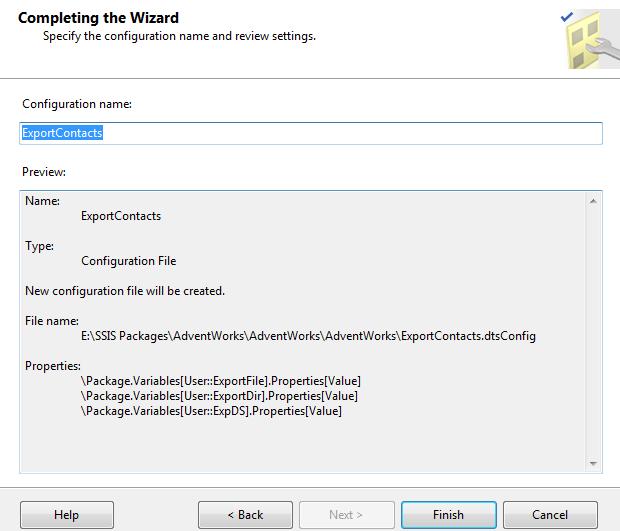620x531 pixels.
Task: Click 'New configuration file will be created' text
Action: [x=125, y=291]
